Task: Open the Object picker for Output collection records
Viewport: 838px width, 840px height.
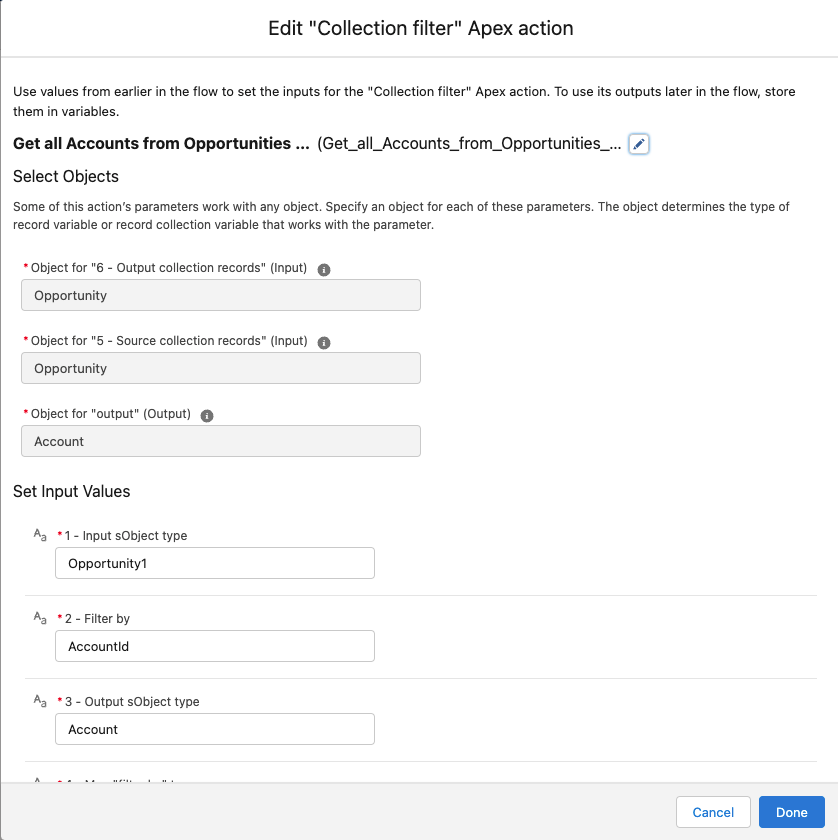Action: pyautogui.click(x=220, y=295)
